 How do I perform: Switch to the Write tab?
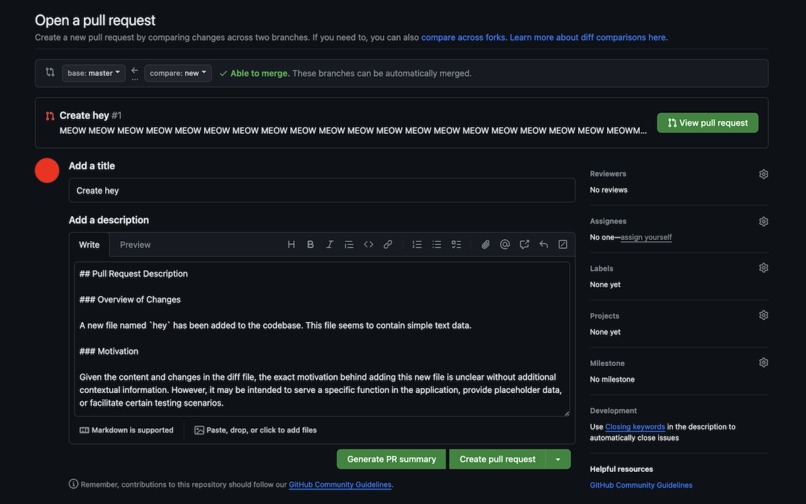point(89,245)
